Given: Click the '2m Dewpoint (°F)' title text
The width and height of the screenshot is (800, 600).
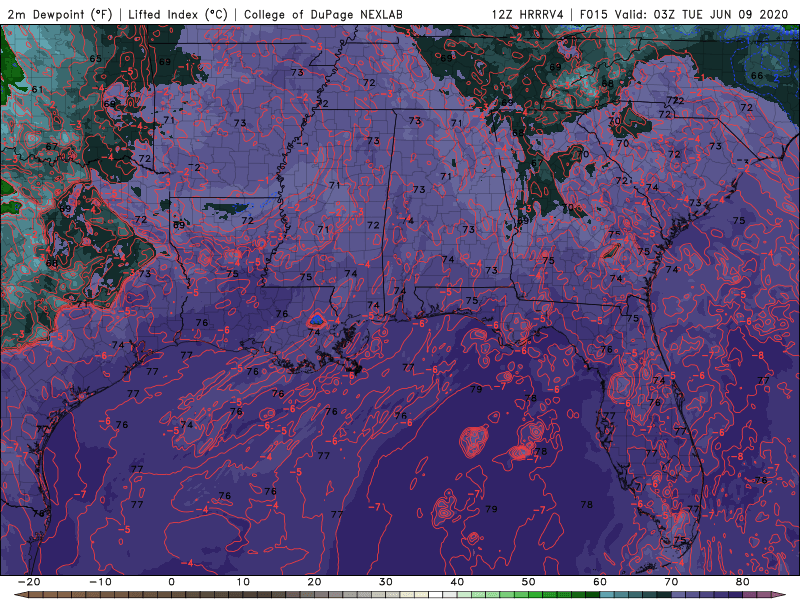Looking at the screenshot, I should coord(60,14).
